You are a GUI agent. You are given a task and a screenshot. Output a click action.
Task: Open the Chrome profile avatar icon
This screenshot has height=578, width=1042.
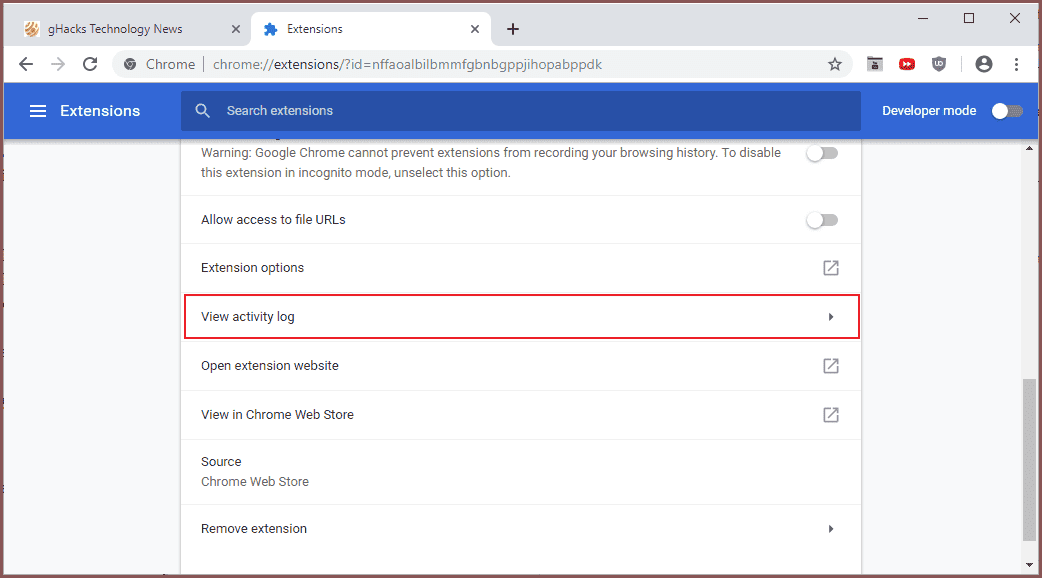(x=984, y=64)
